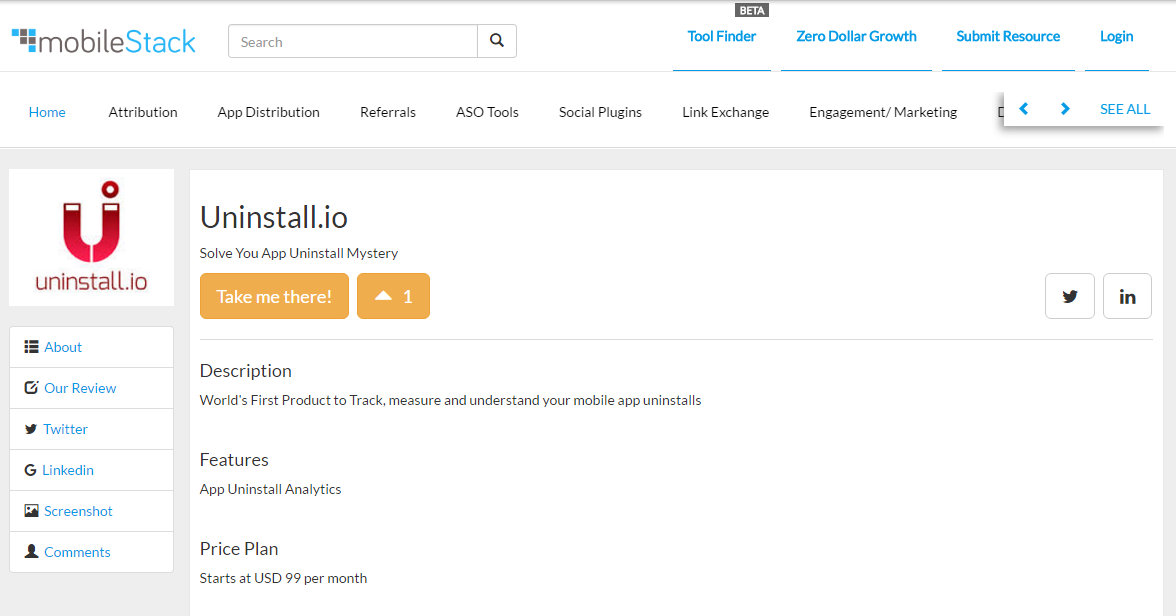Select the Link Exchange category
Image resolution: width=1176 pixels, height=616 pixels.
(725, 112)
